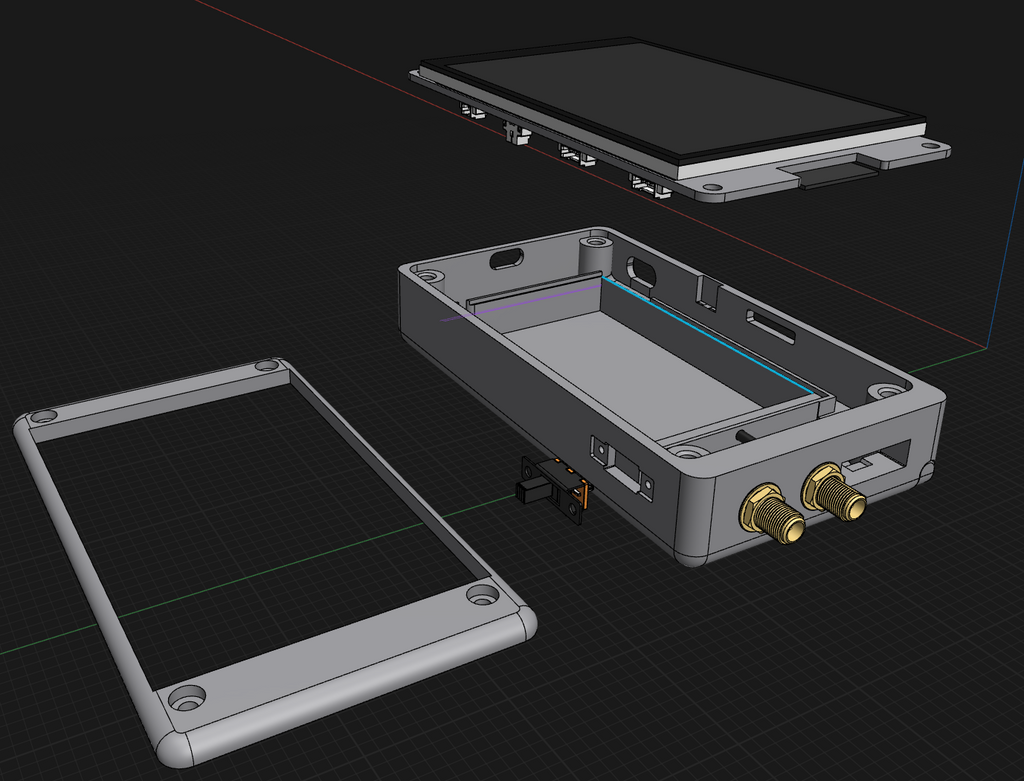The image size is (1024, 781).
Task: Select the purple highlighted edge line
Action: click(521, 301)
